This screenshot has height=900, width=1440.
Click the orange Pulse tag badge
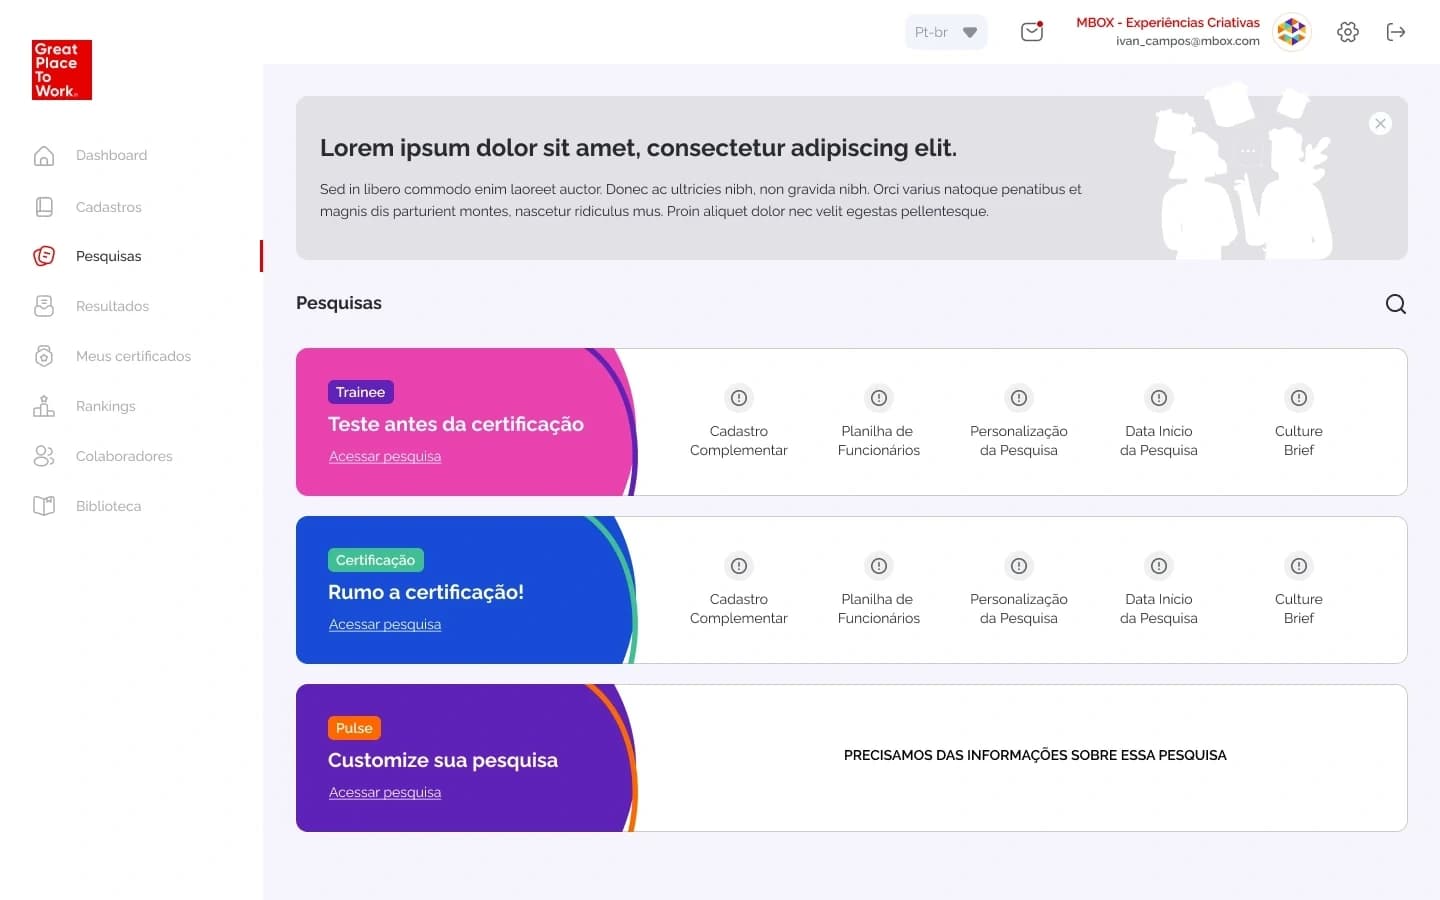point(354,728)
